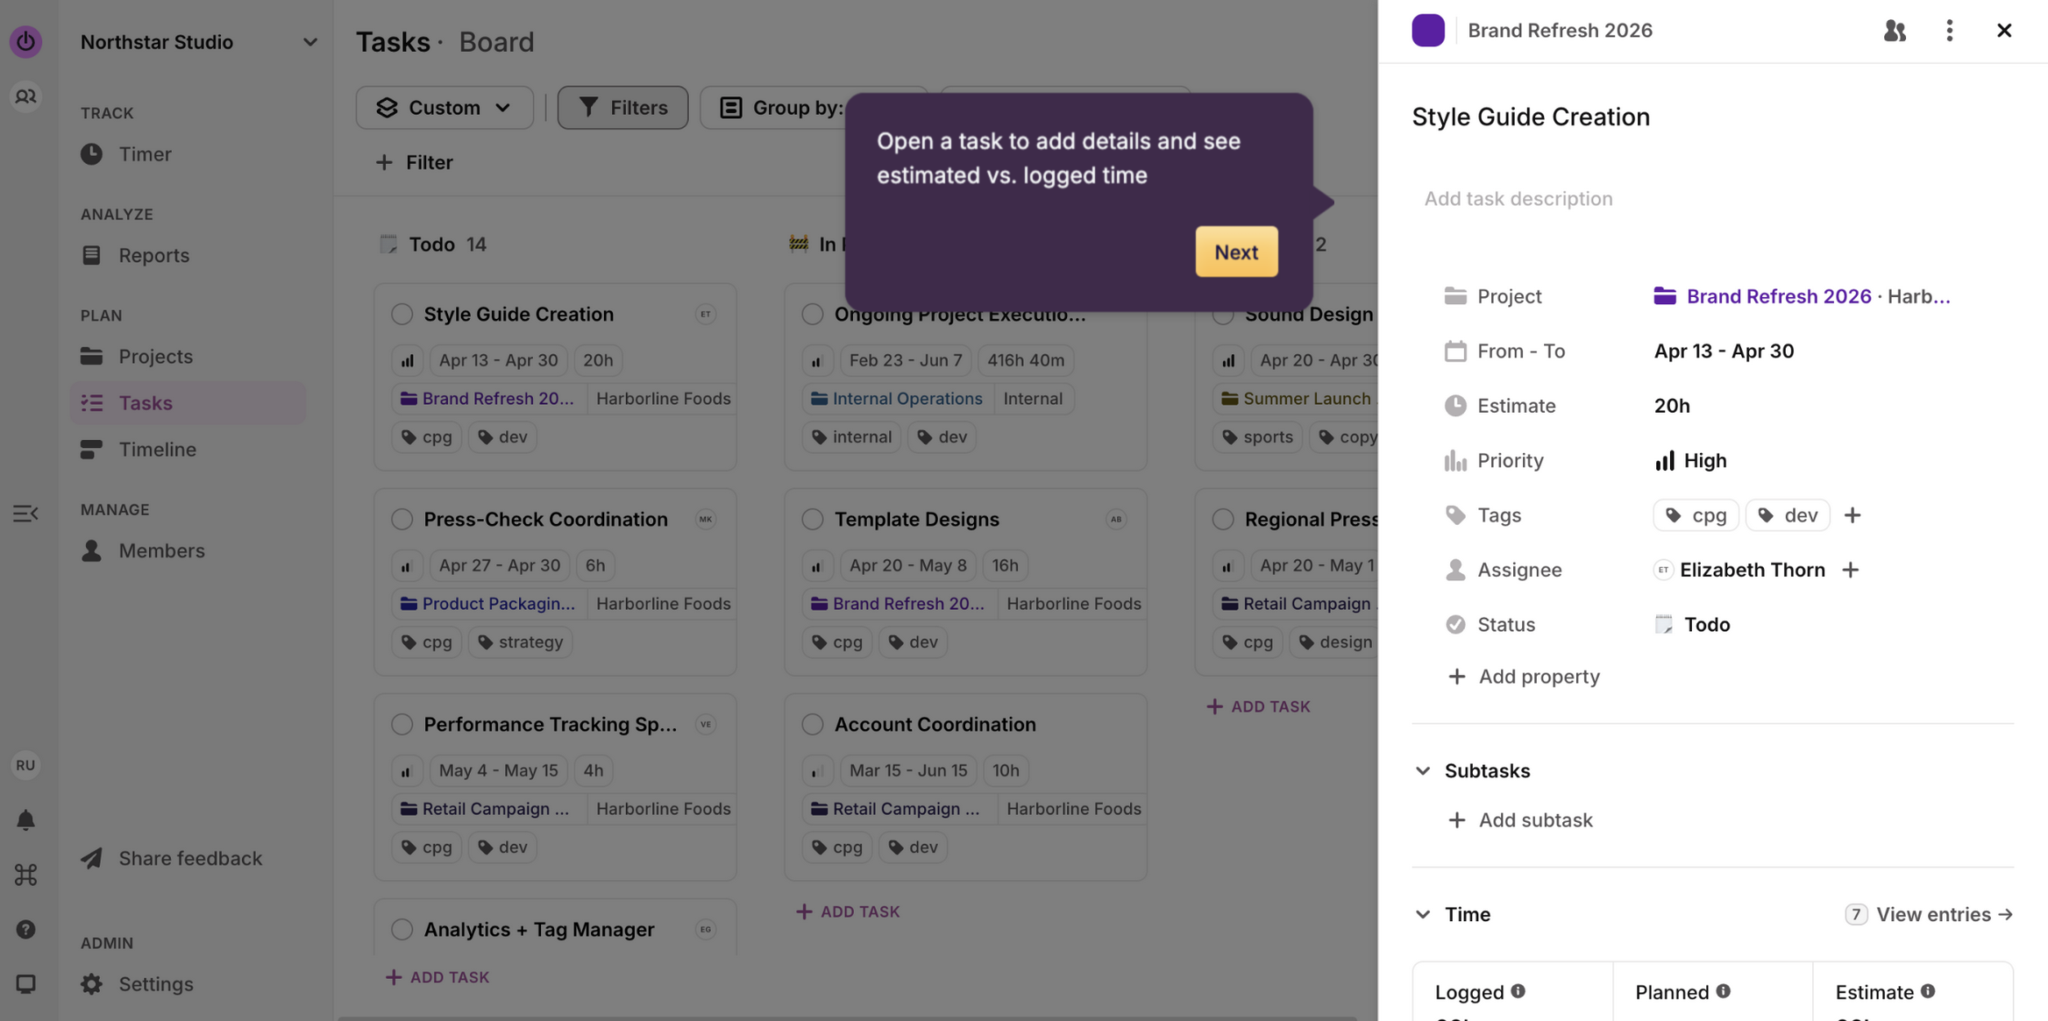Open the Northstar Studio workspace dropdown

coord(198,42)
